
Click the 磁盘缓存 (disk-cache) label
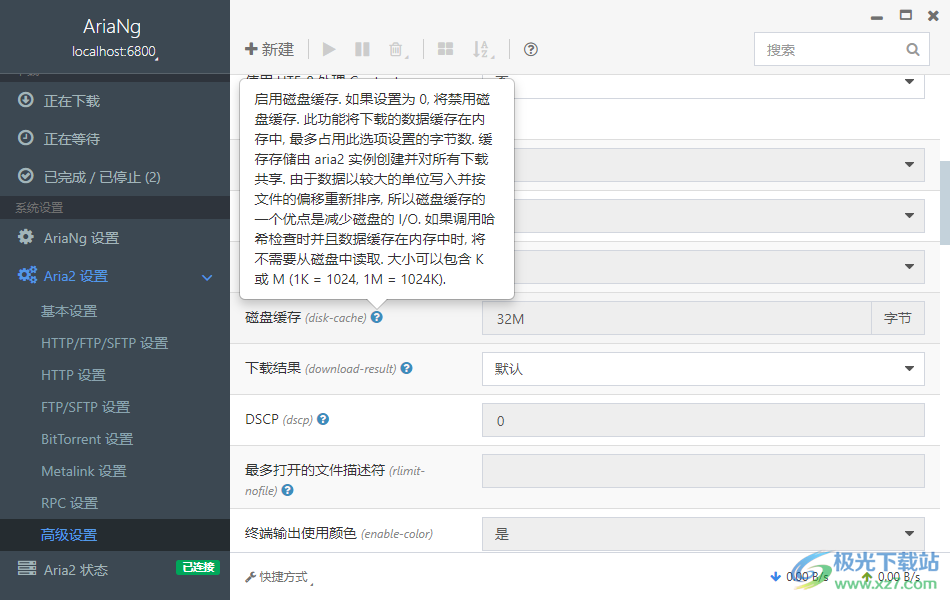pos(305,318)
